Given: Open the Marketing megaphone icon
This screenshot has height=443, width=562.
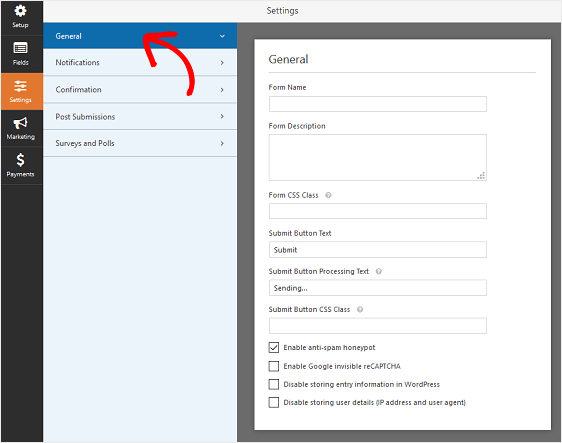Looking at the screenshot, I should [20, 123].
